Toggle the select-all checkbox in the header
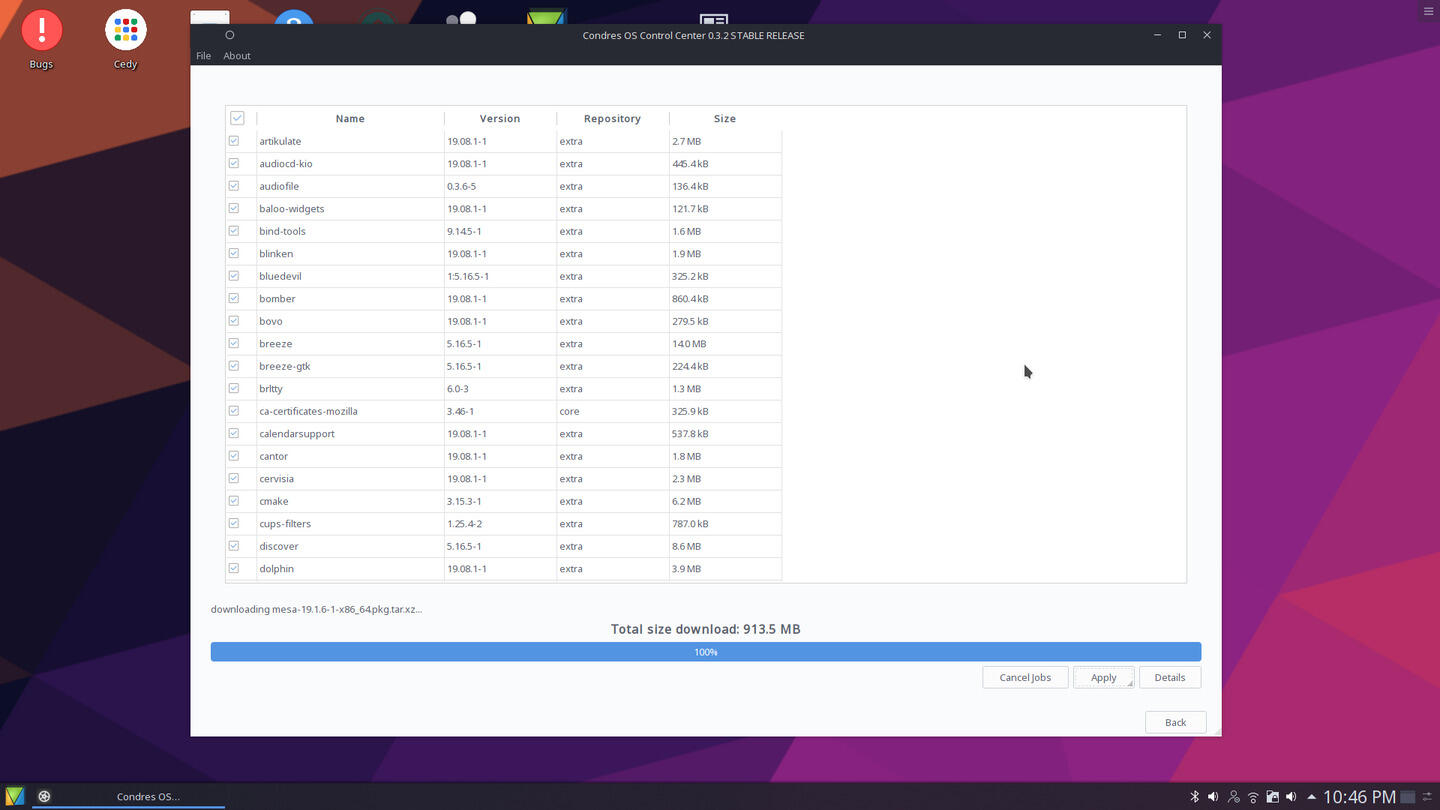This screenshot has height=810, width=1440. coord(237,118)
